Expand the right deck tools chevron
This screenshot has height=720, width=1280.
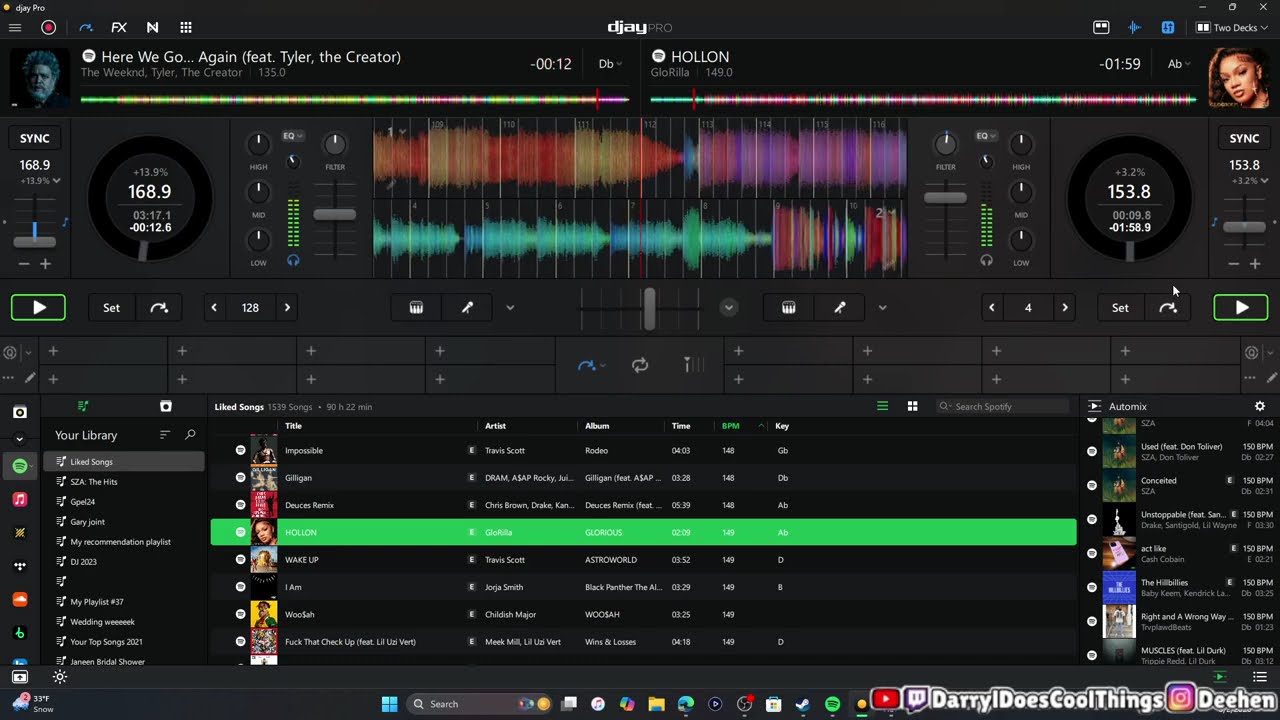(x=882, y=308)
